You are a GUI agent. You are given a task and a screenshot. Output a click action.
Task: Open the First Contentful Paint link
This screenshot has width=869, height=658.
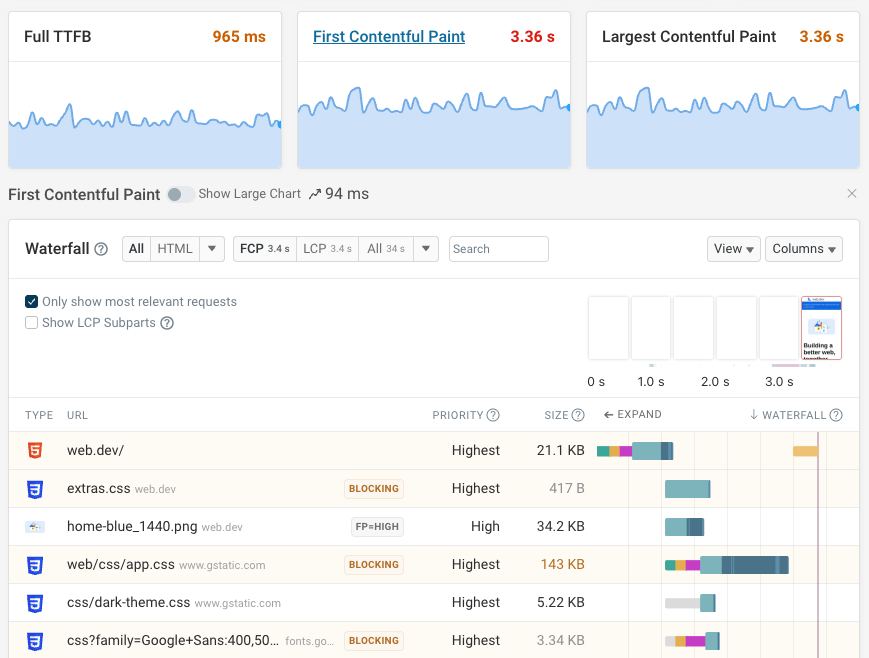point(389,37)
